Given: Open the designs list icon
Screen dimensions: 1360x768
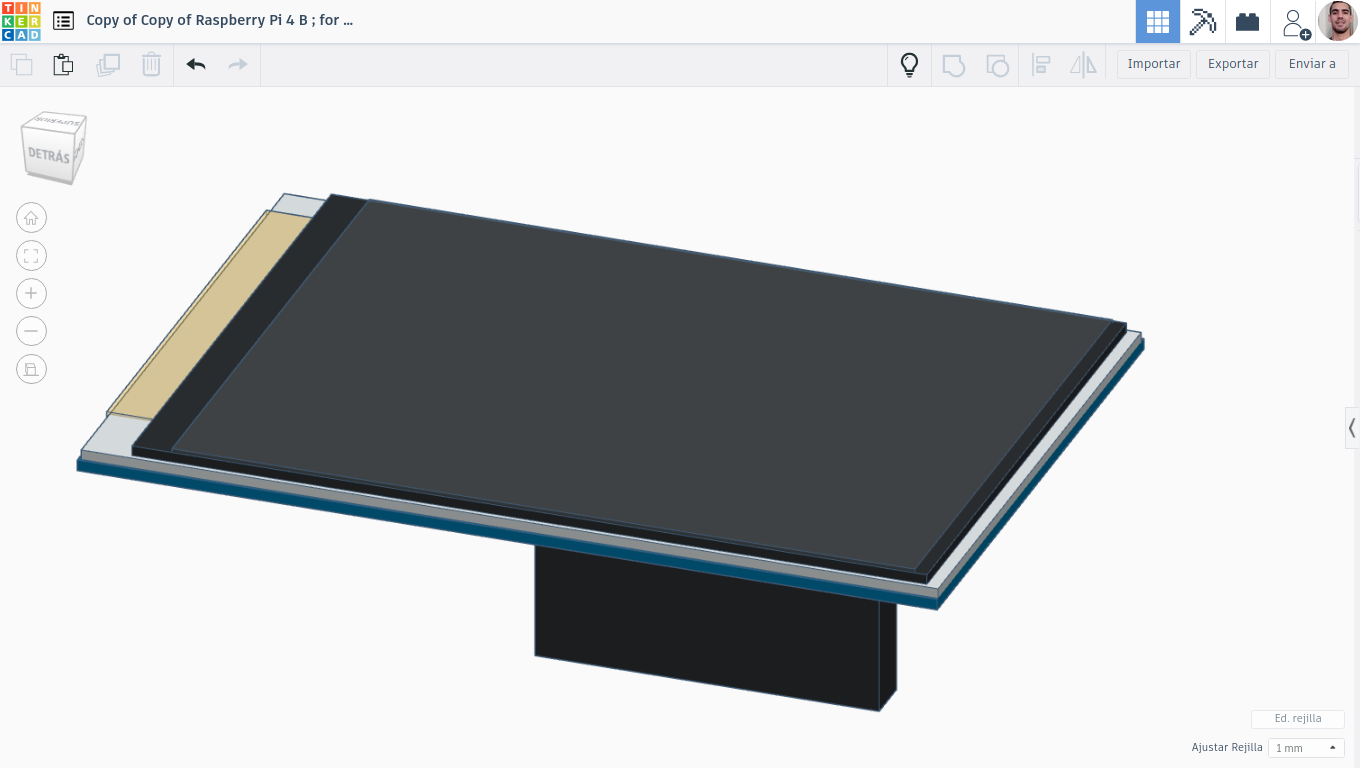Looking at the screenshot, I should (63, 21).
